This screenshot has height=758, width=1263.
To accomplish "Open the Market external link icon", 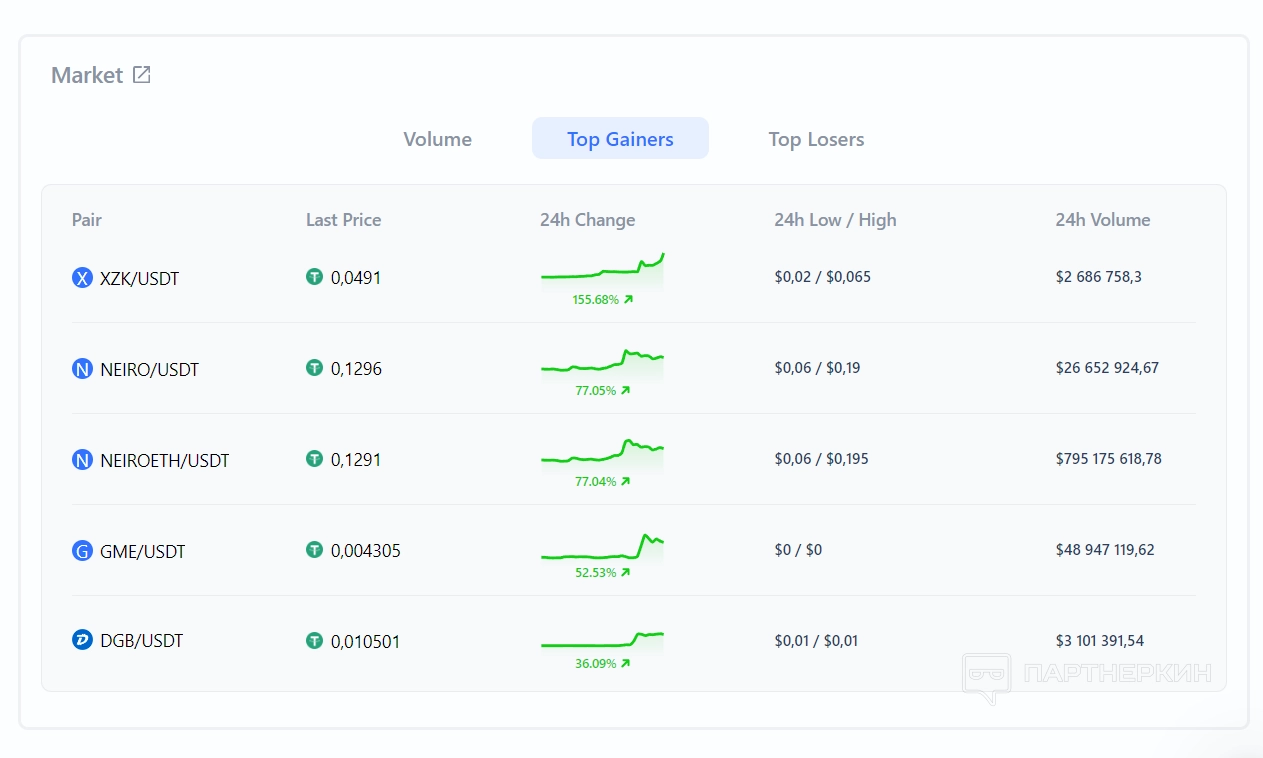I will pos(142,75).
